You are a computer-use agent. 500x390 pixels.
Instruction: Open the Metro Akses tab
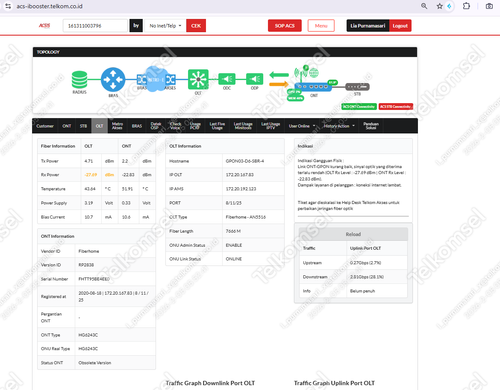click(x=117, y=126)
